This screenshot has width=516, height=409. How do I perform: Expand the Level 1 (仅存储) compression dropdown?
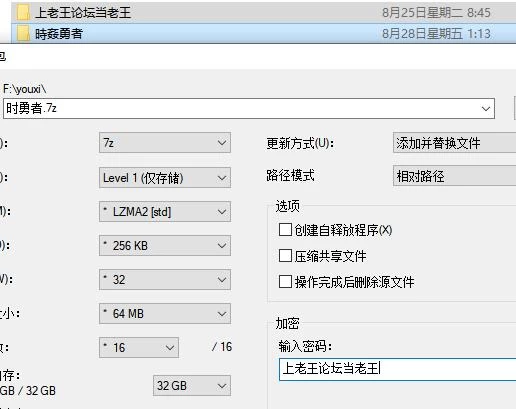[165, 178]
